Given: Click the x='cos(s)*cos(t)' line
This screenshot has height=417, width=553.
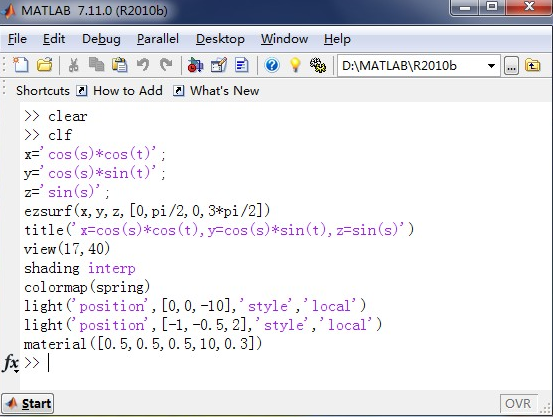Looking at the screenshot, I should pyautogui.click(x=95, y=154).
